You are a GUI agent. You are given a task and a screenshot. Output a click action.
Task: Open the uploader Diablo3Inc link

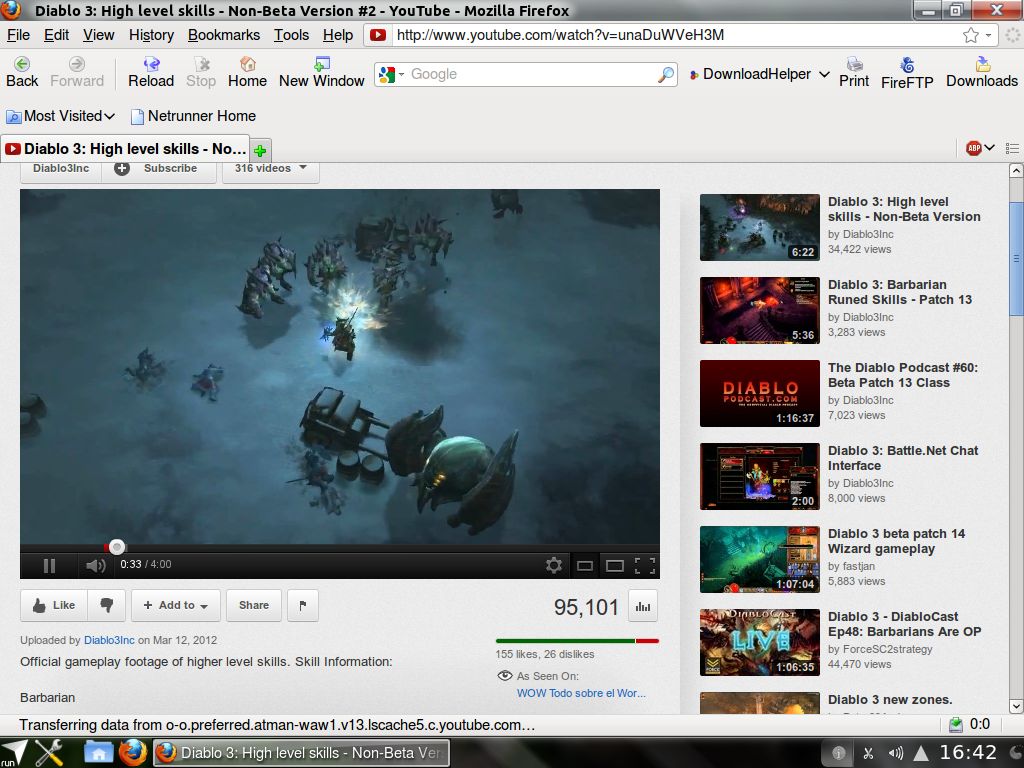click(x=109, y=640)
